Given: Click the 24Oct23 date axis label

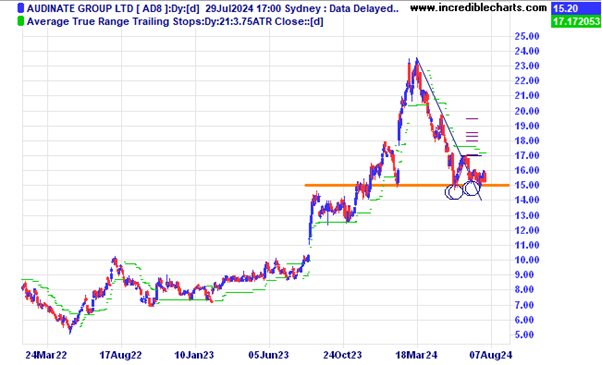Looking at the screenshot, I should (x=342, y=355).
